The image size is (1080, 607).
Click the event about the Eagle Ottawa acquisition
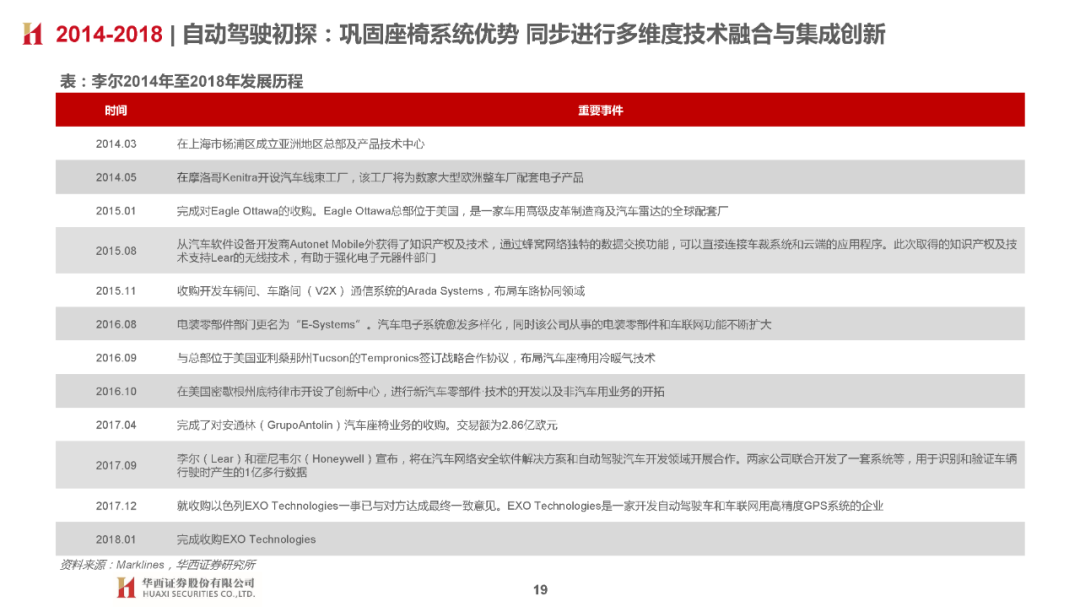(x=452, y=211)
